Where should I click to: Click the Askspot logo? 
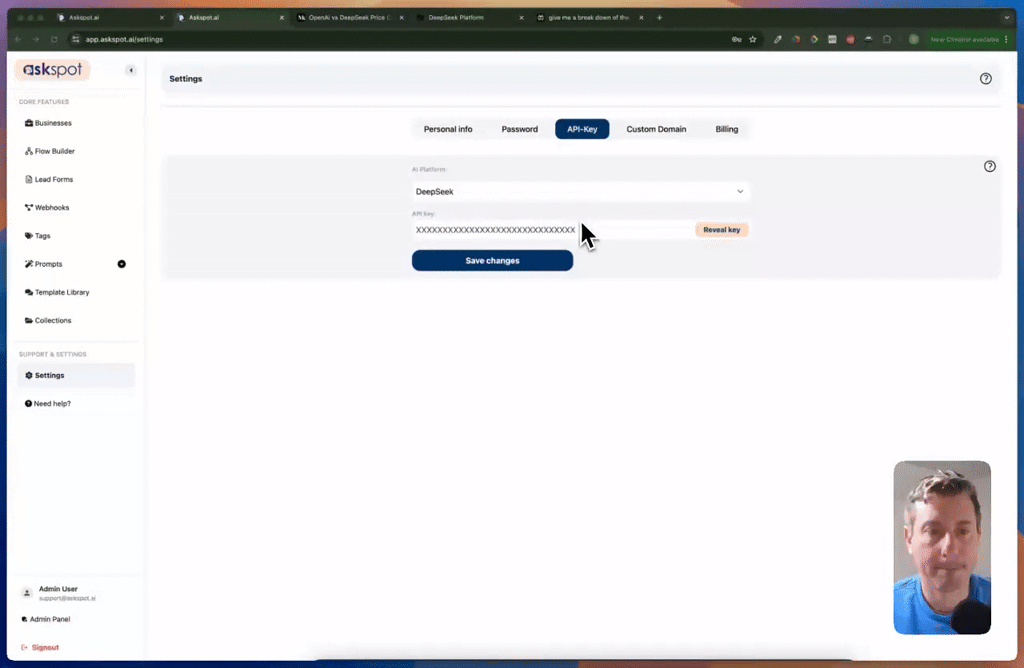coord(52,69)
